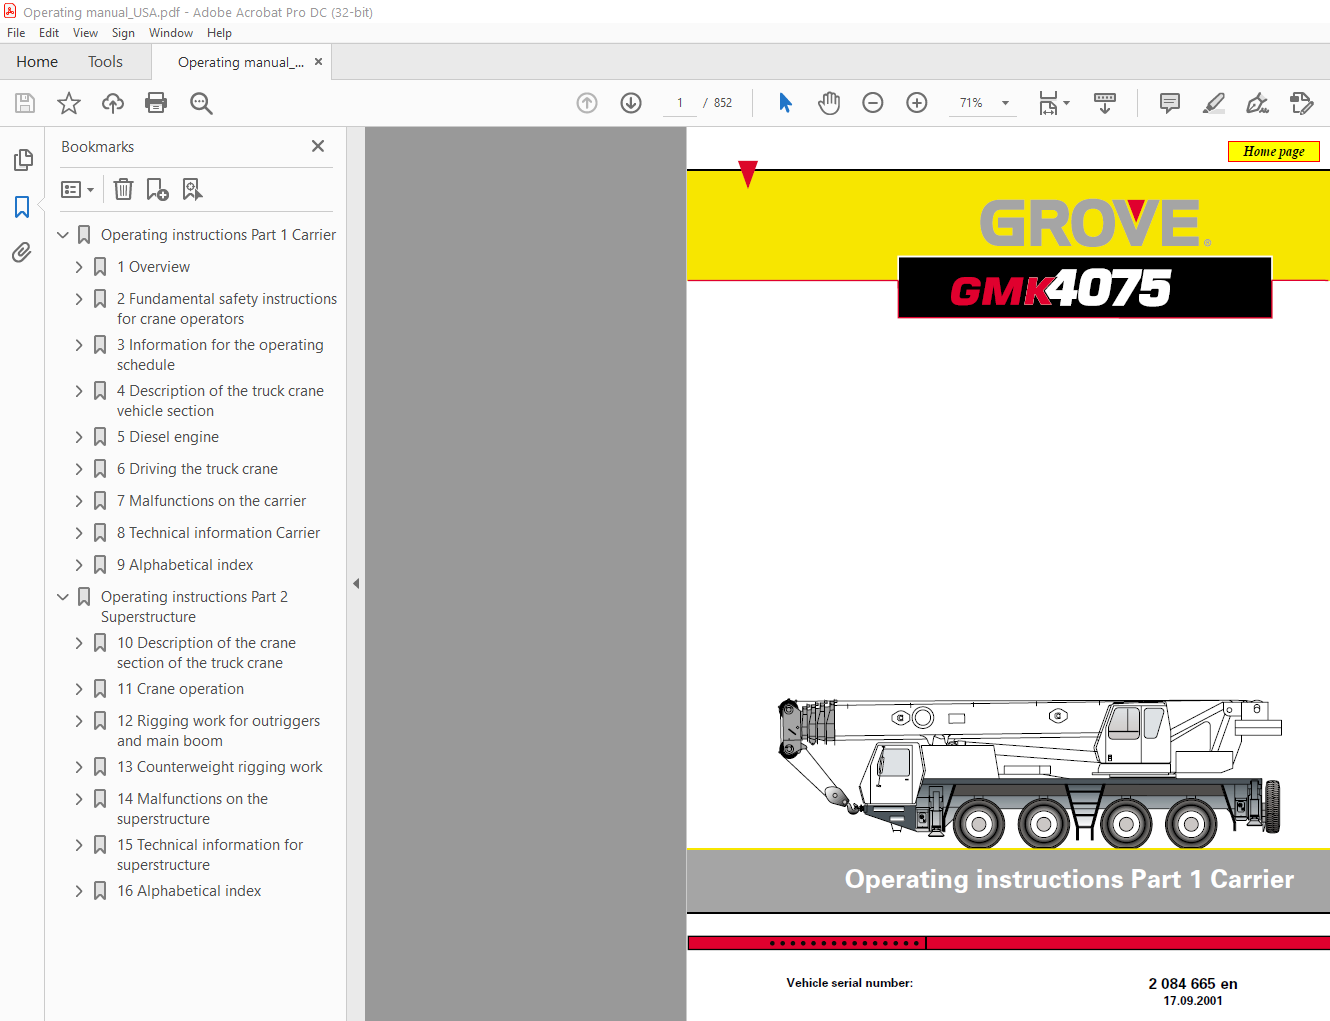This screenshot has width=1330, height=1021.
Task: Expand 7 Malfunctions on the carrier bookmark
Action: [x=79, y=501]
